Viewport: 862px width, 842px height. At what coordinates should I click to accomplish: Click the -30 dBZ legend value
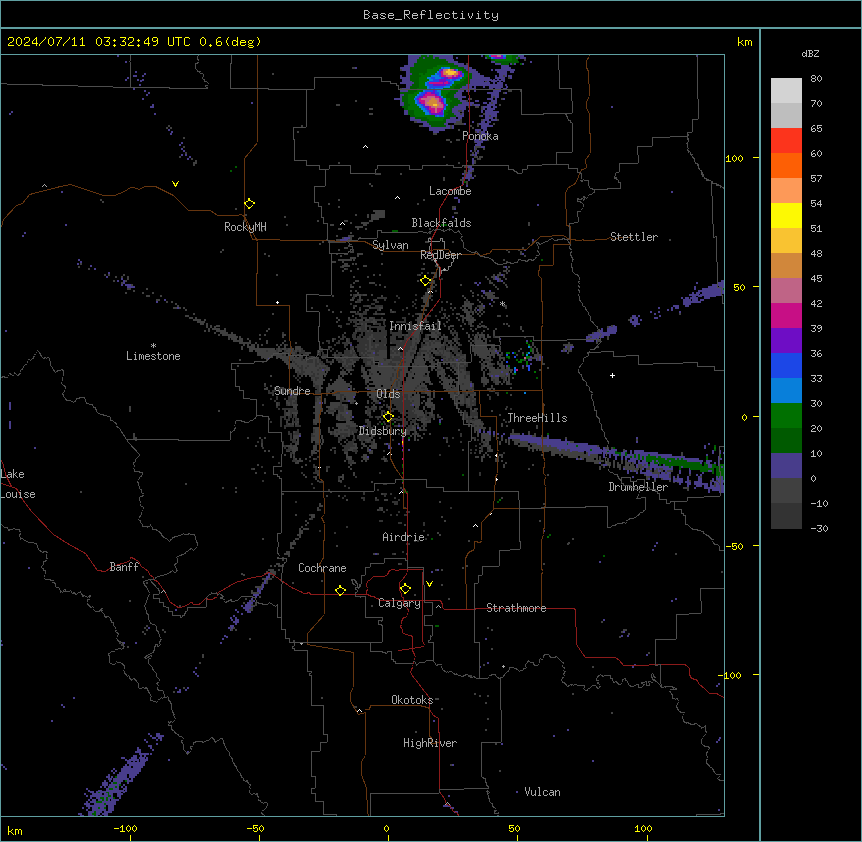(819, 528)
